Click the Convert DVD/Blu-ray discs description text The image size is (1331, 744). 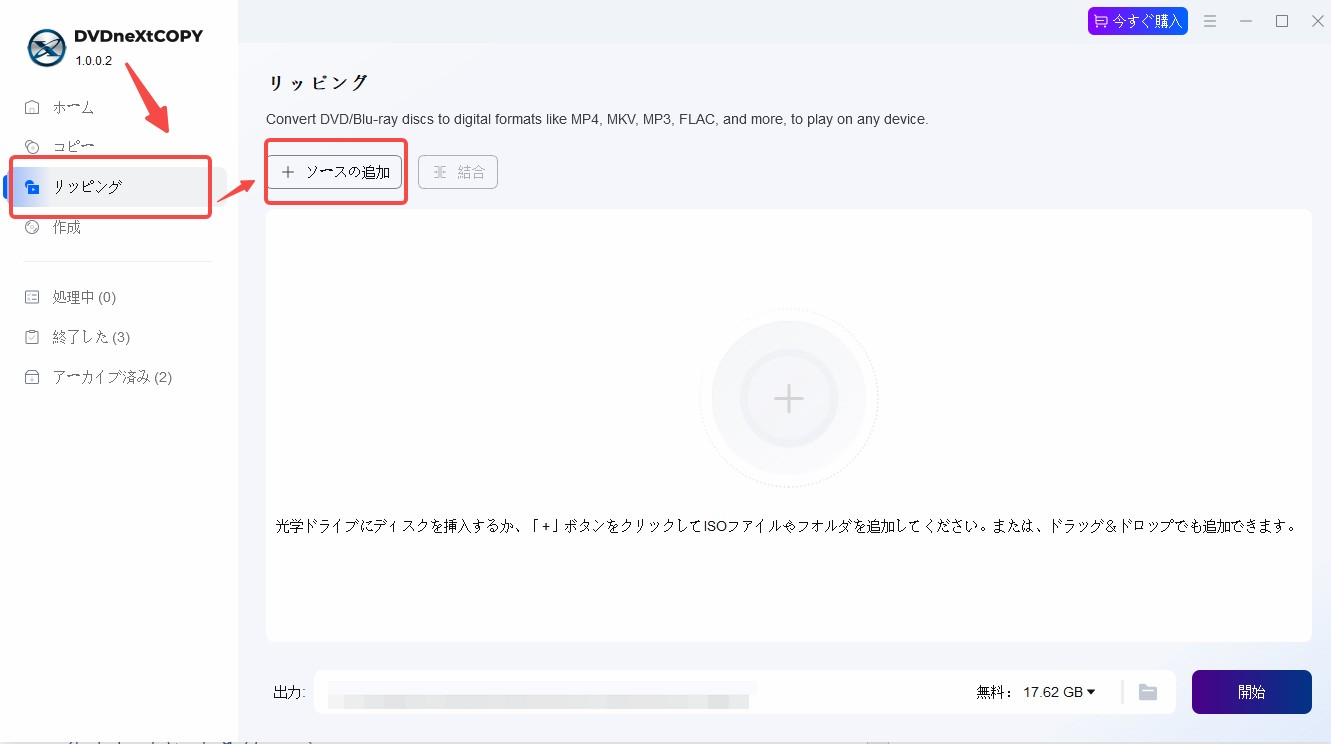[597, 119]
